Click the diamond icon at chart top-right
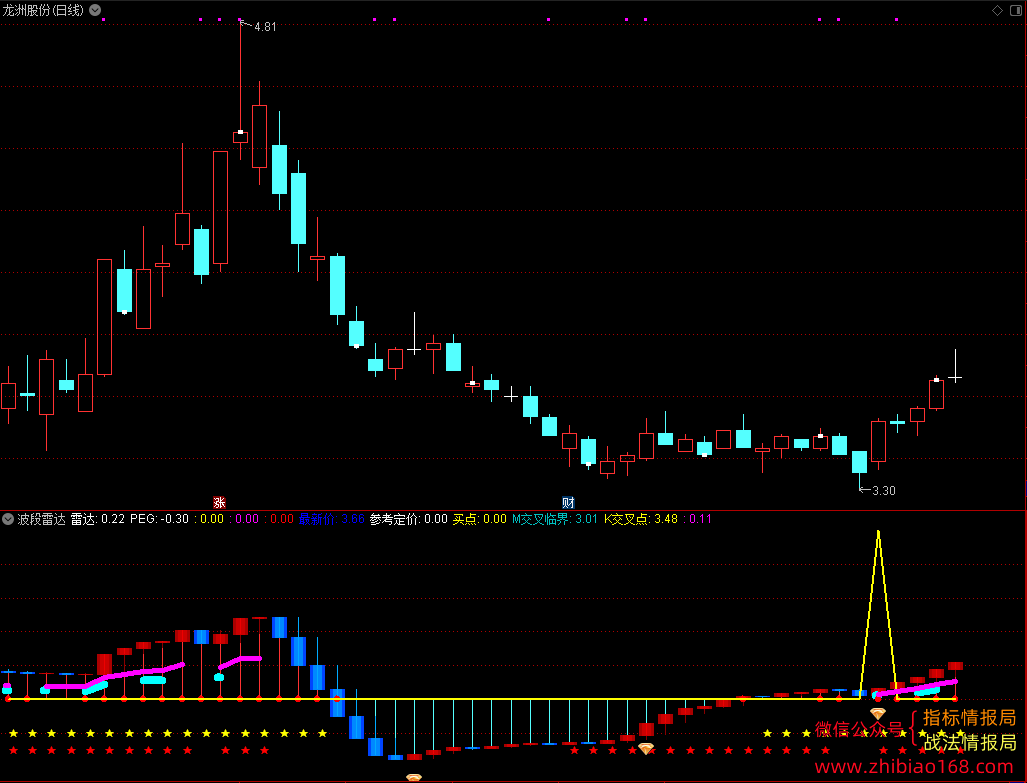This screenshot has width=1027, height=783. pyautogui.click(x=997, y=10)
